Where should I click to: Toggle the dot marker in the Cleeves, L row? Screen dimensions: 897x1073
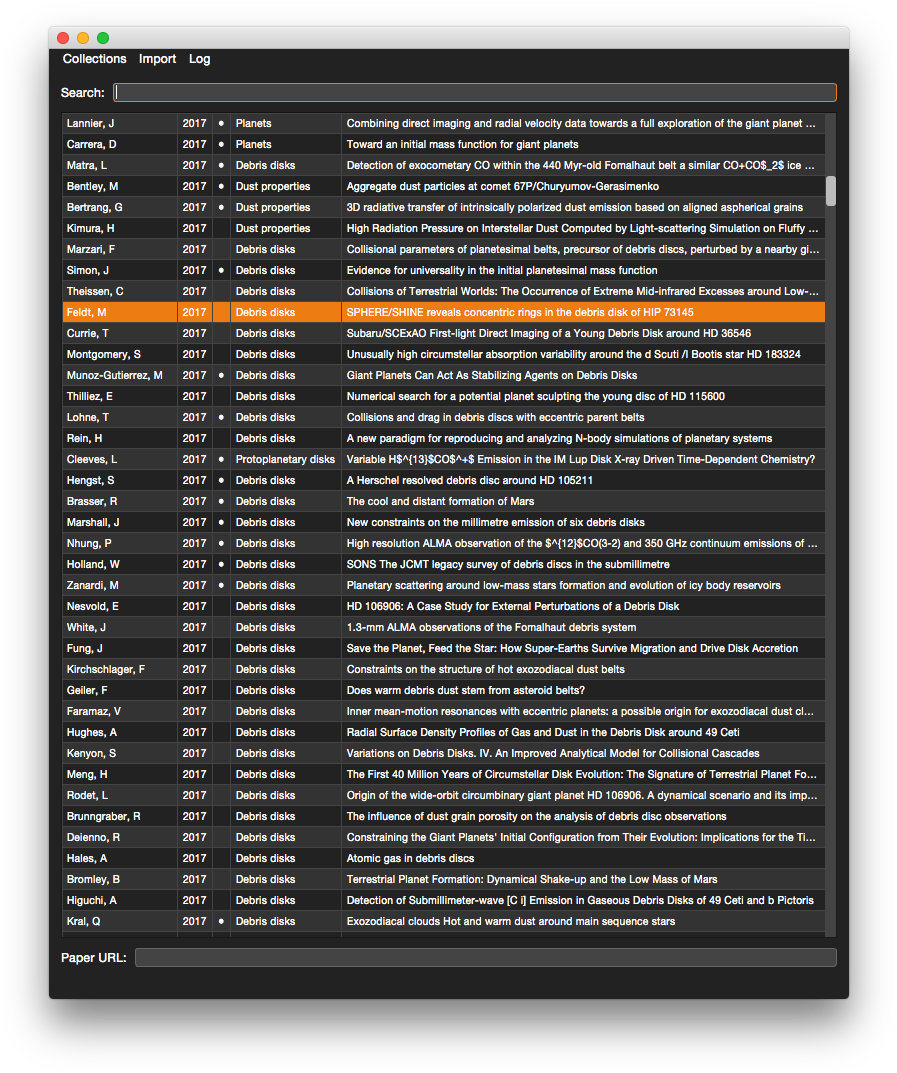(221, 459)
